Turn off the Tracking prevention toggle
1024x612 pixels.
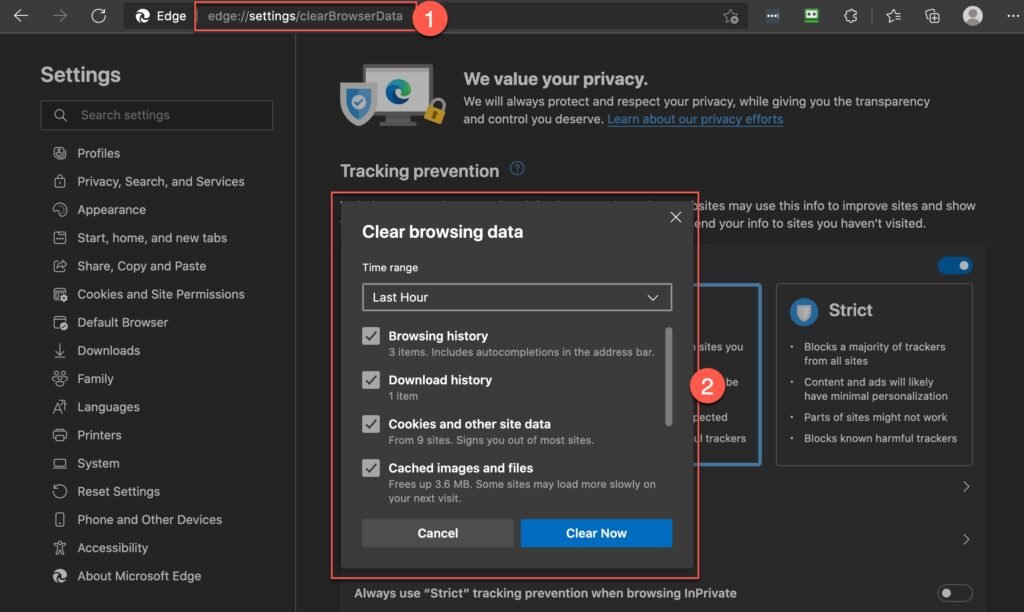coord(955,265)
